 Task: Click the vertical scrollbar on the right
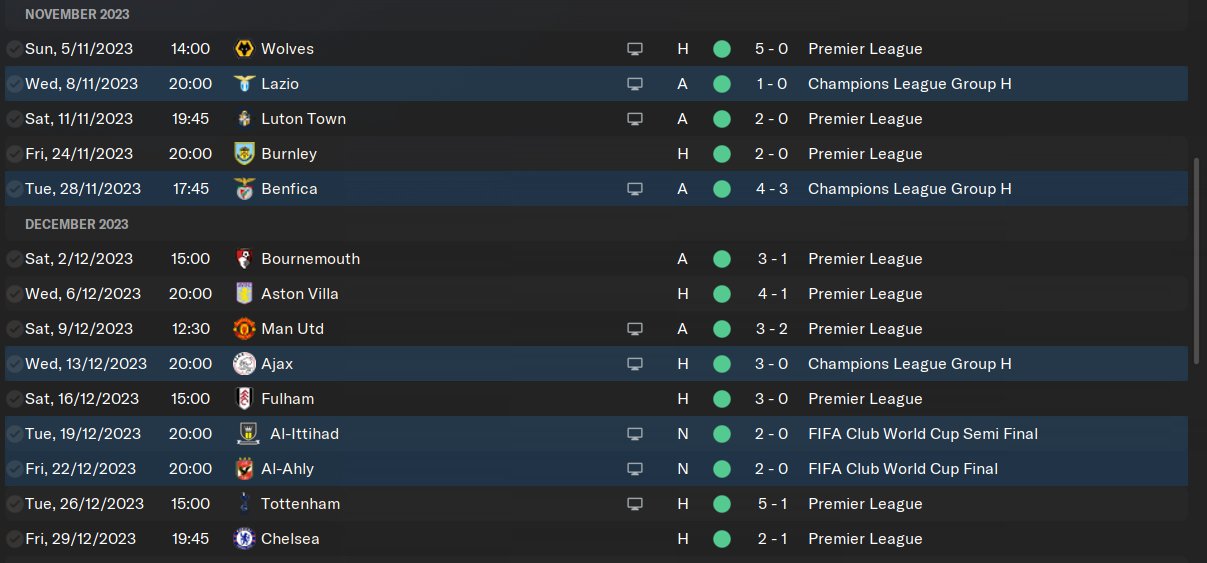pyautogui.click(x=1197, y=260)
